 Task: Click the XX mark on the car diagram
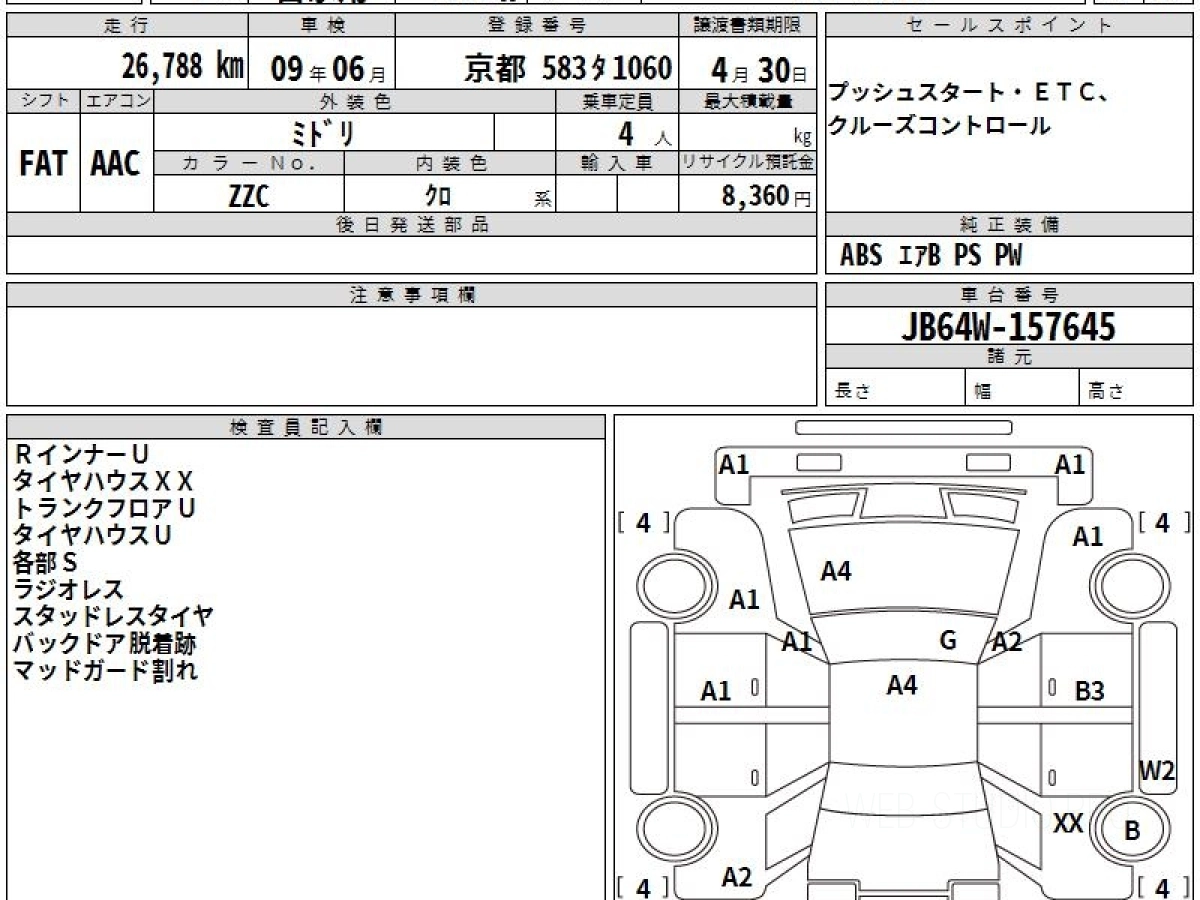1069,823
